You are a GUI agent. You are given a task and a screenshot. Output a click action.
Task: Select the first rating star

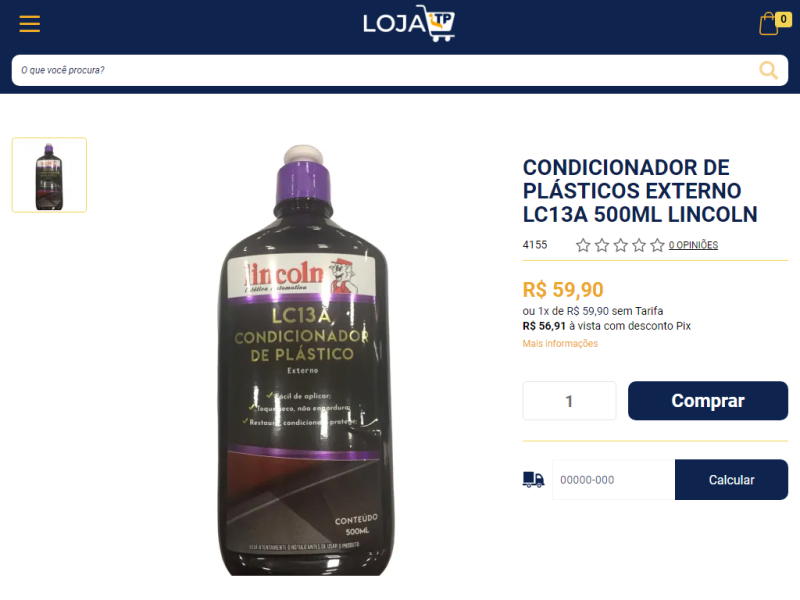tap(583, 245)
